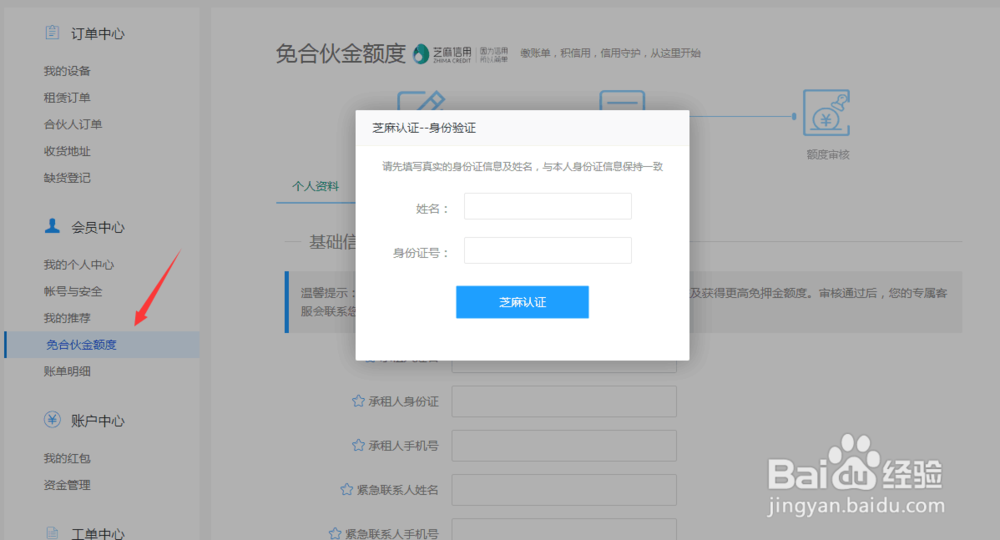Go to 帐号与安全 settings
The image size is (1000, 540).
point(73,291)
